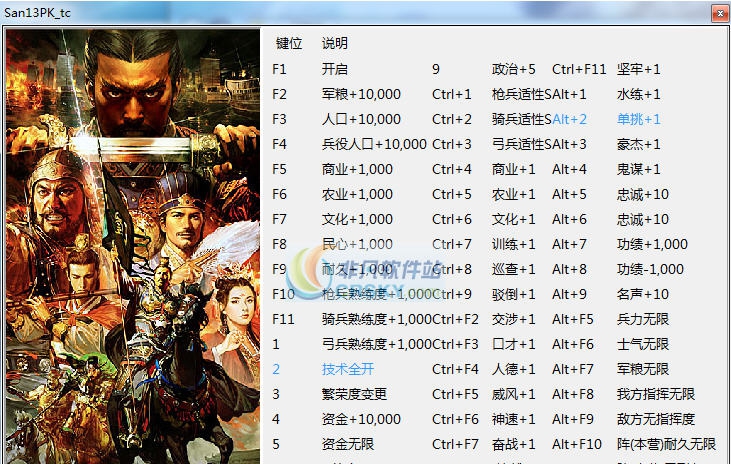Click the blue '单挑+1' link
Image resolution: width=731 pixels, height=464 pixels.
click(x=638, y=119)
